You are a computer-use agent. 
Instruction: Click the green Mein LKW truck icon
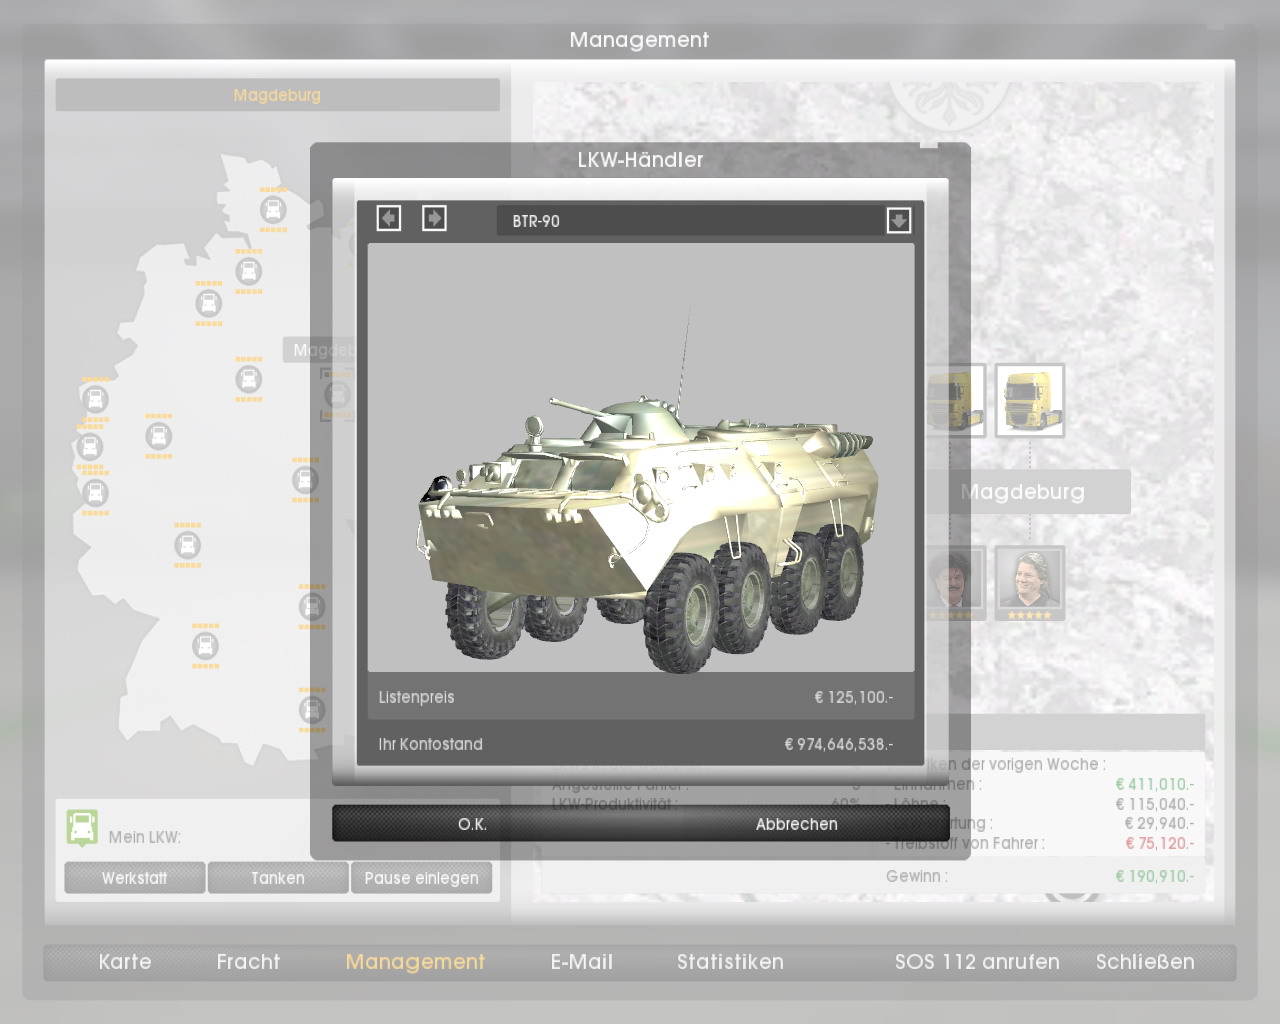pos(82,828)
